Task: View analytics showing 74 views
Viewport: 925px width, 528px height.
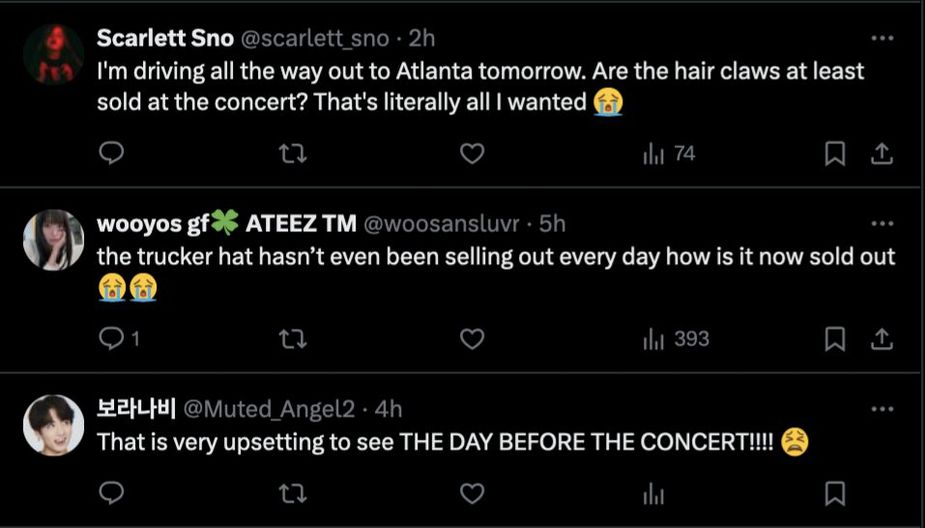Action: coord(669,153)
